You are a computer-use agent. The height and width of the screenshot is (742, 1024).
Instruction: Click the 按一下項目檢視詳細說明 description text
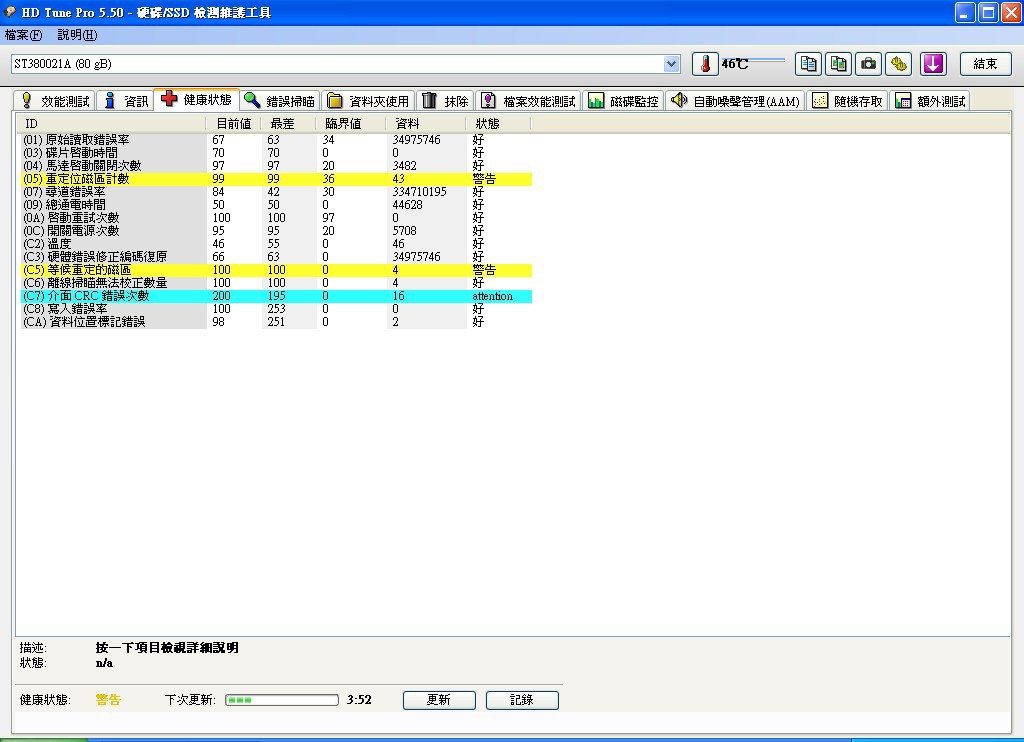click(167, 648)
